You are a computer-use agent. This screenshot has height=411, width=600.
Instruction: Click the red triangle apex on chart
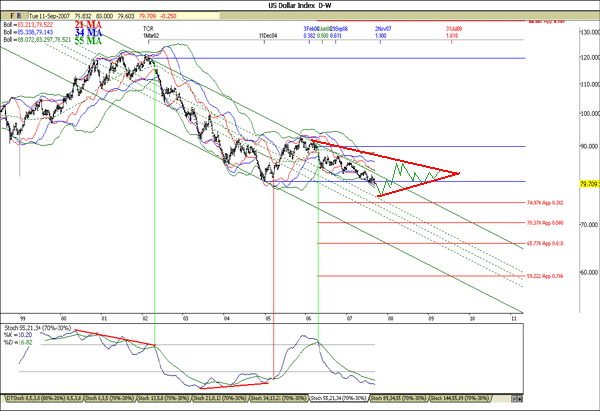coord(459,174)
